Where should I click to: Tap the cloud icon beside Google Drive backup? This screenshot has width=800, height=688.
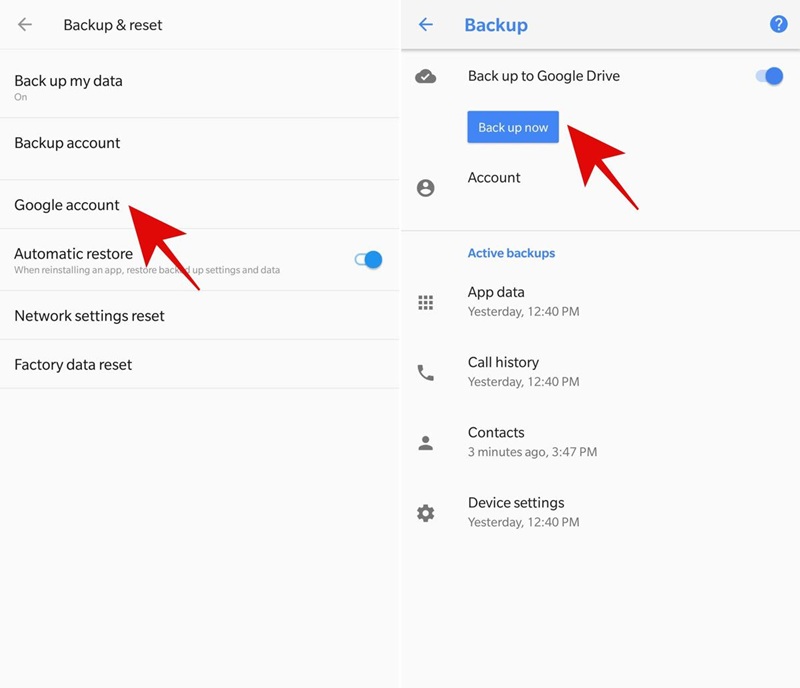(426, 76)
